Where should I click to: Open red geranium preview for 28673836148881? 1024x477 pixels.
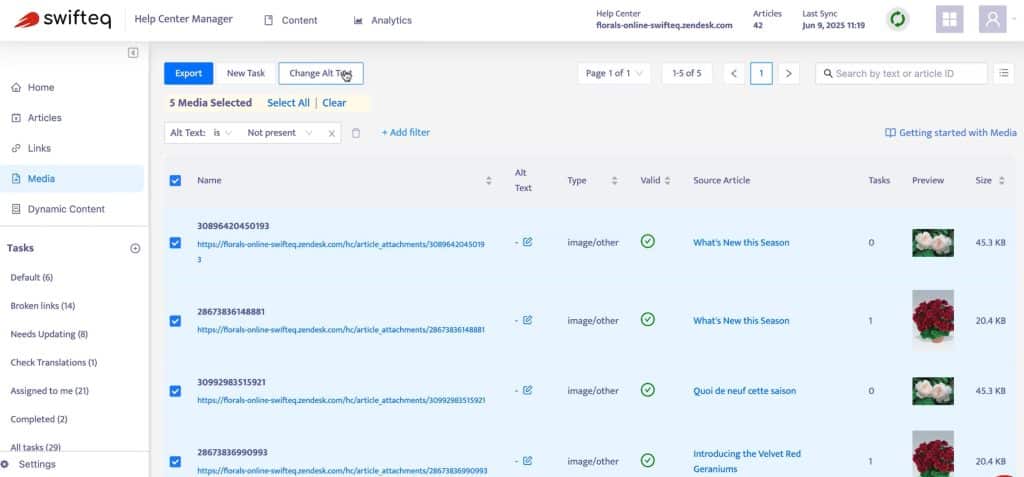[x=933, y=320]
